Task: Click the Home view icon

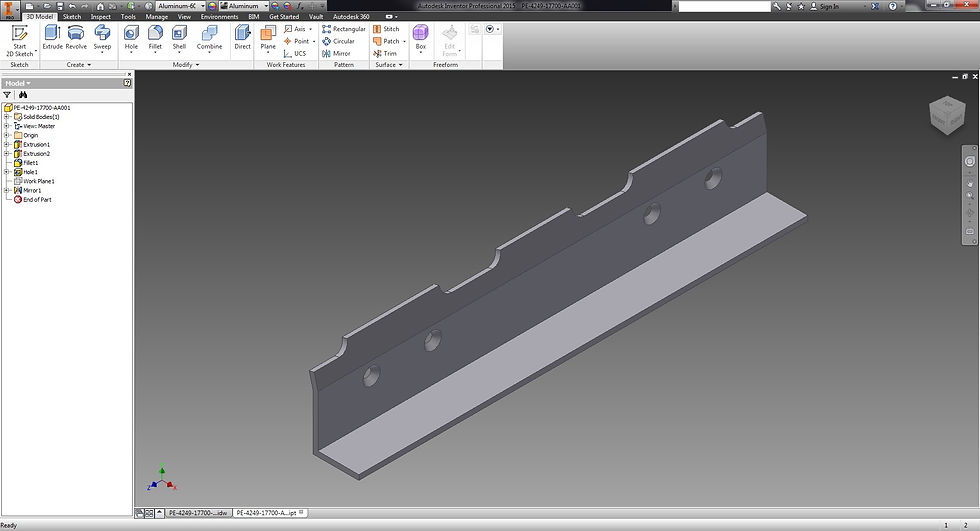Action: coord(100,6)
